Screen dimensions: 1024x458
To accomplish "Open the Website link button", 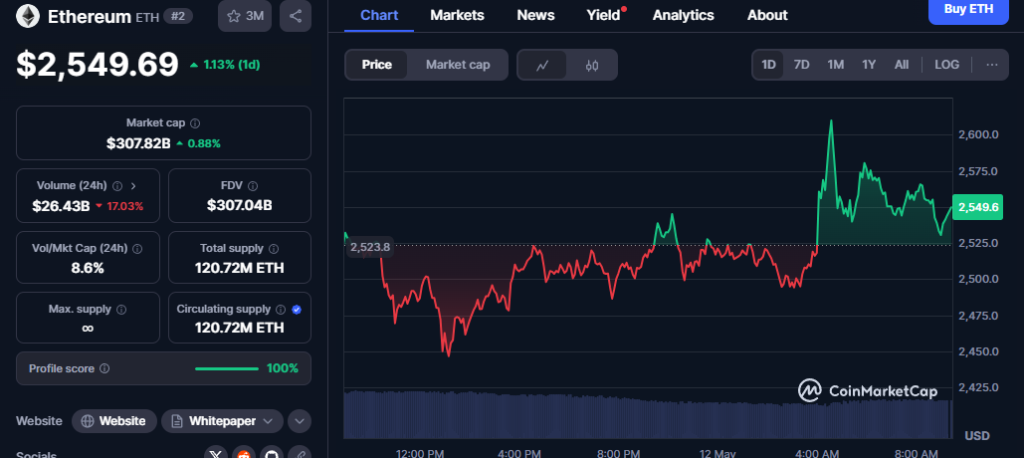I will point(114,421).
